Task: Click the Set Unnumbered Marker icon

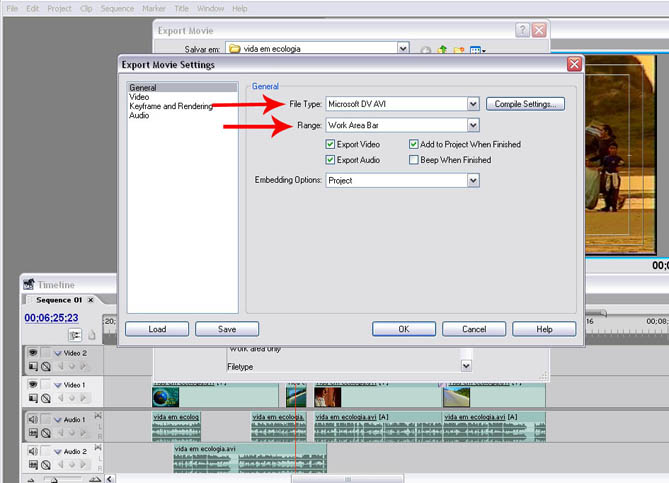Action: [91, 335]
